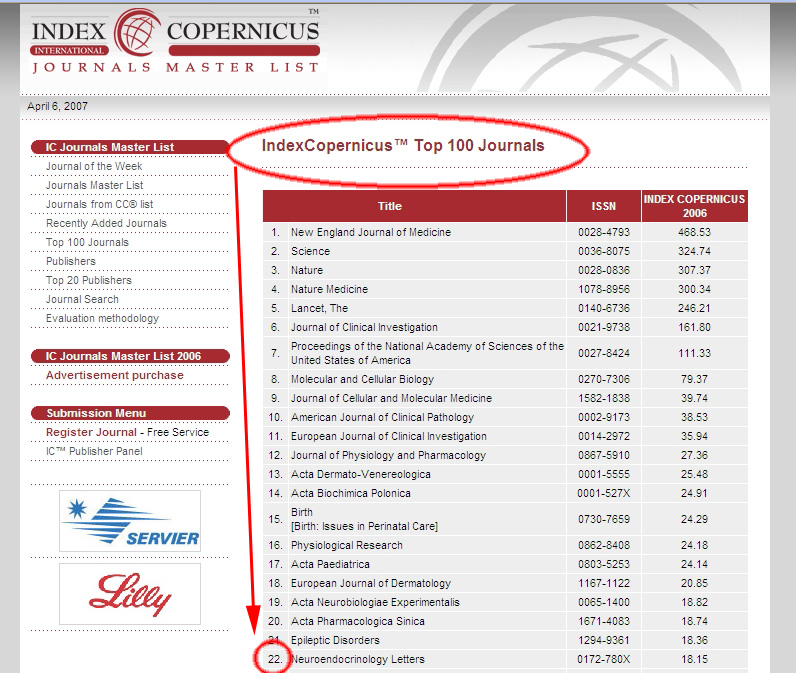796x673 pixels.
Task: Open New England Journal of Medicine entry
Action: pos(370,232)
